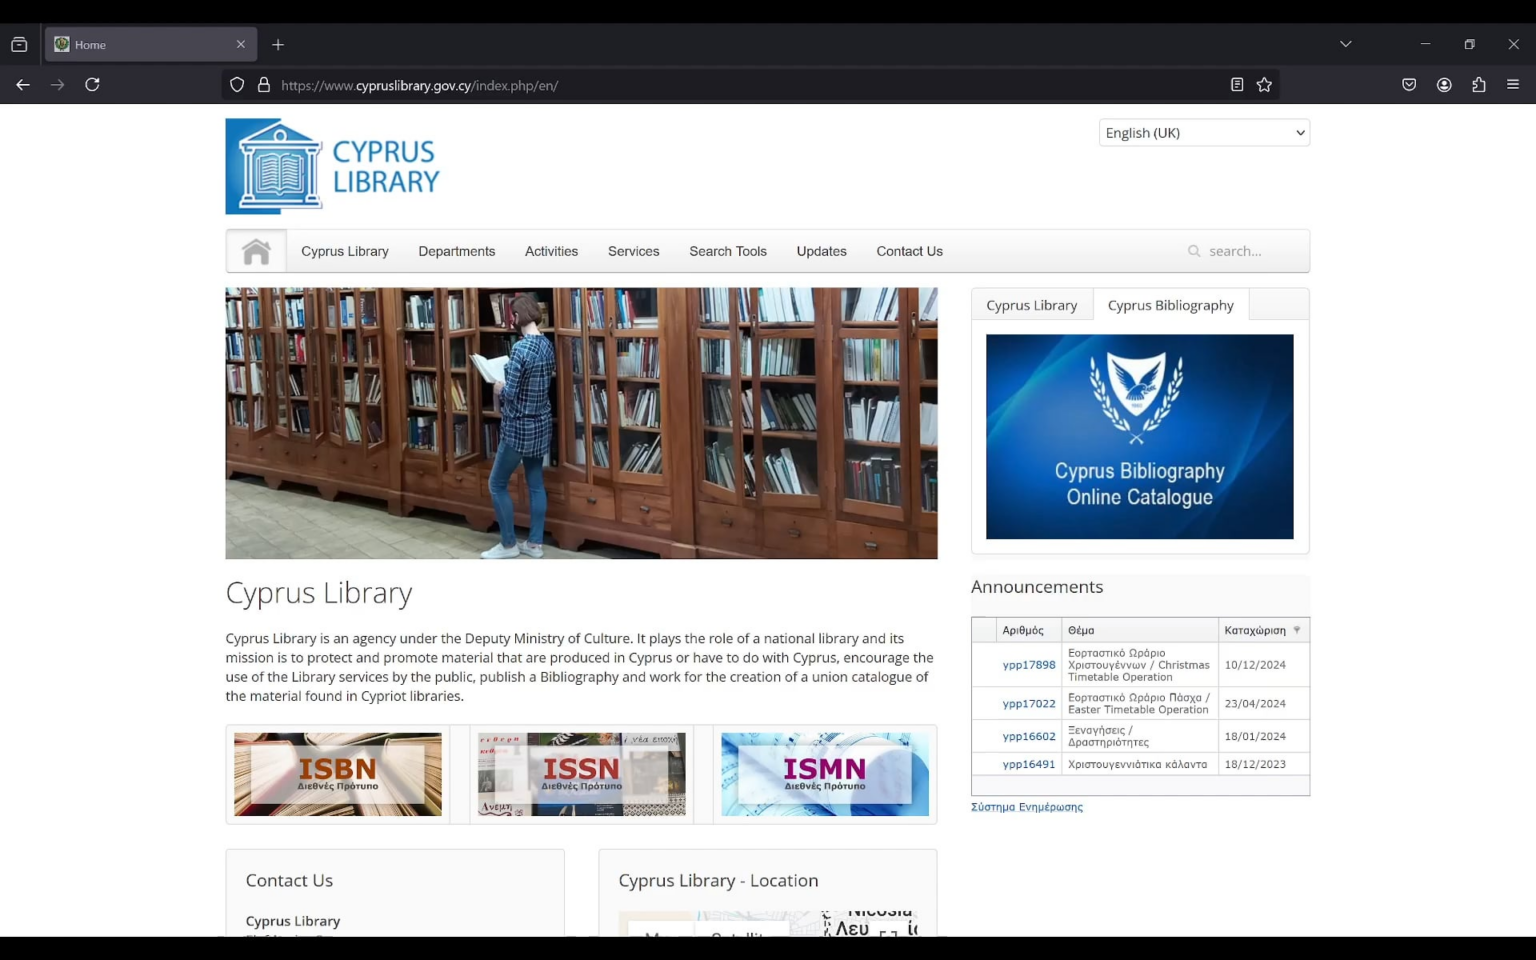
Task: Go to the home icon in navigation
Action: [256, 251]
